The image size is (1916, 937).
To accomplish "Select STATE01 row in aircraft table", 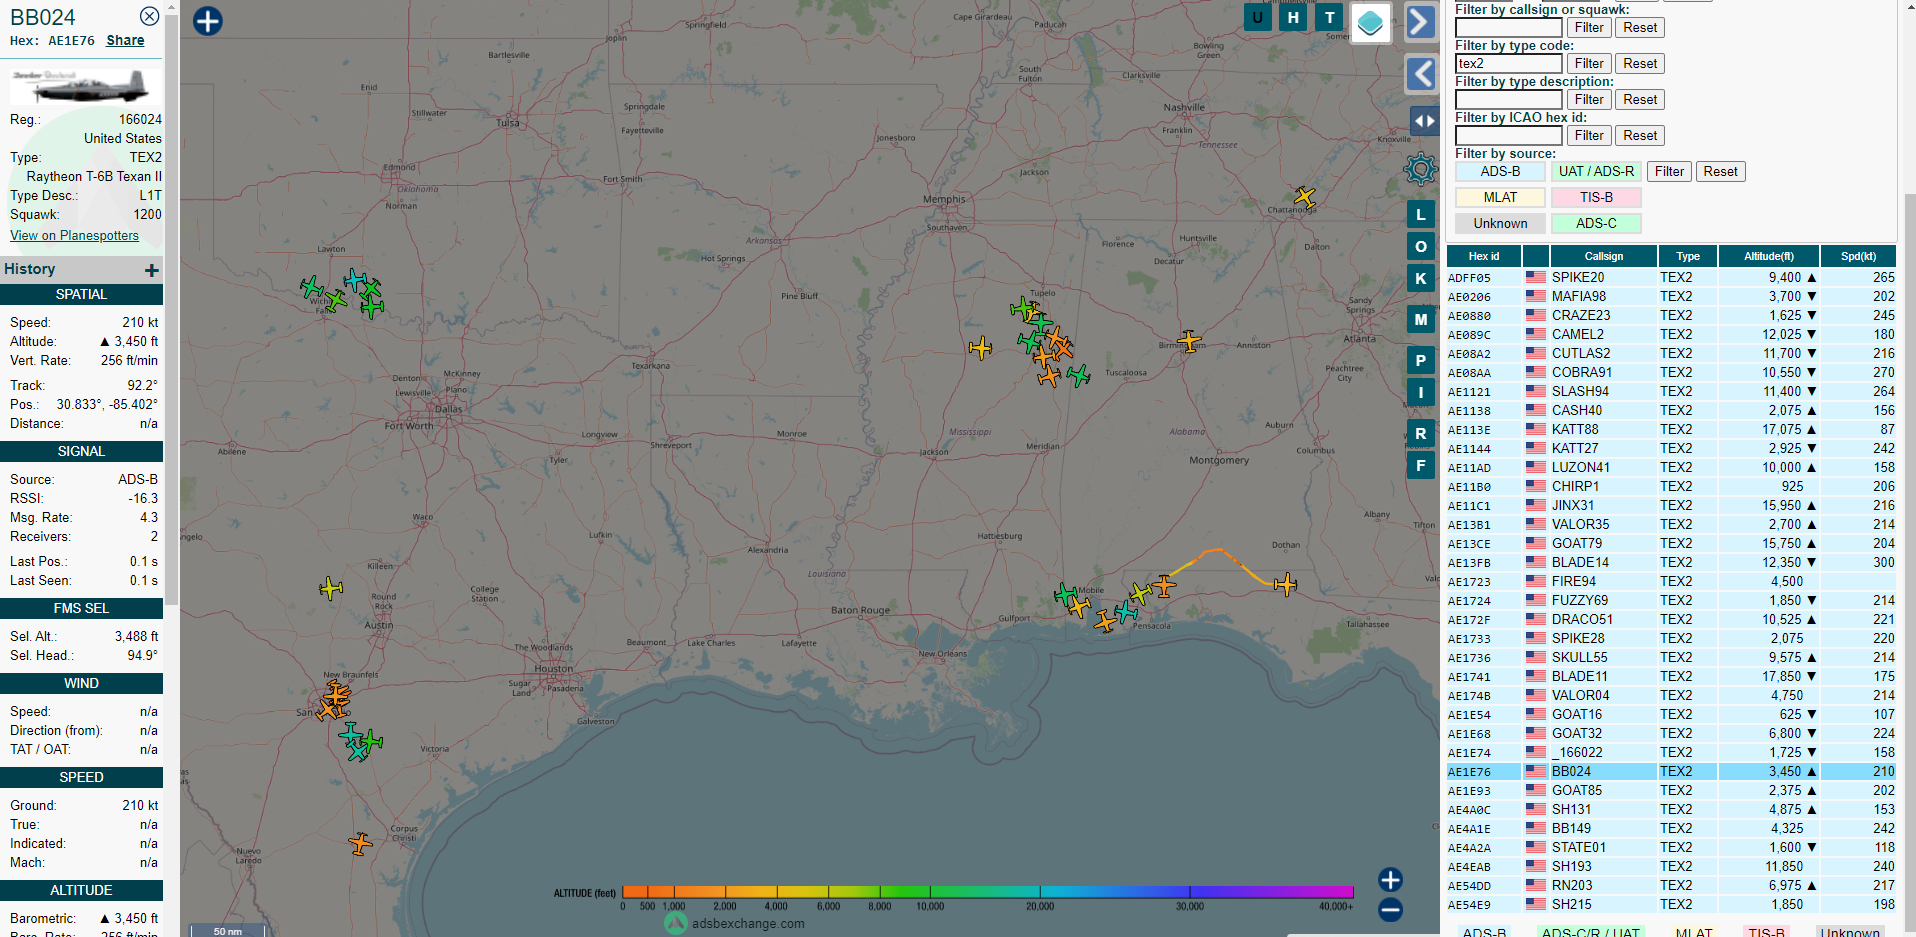I will 1671,848.
